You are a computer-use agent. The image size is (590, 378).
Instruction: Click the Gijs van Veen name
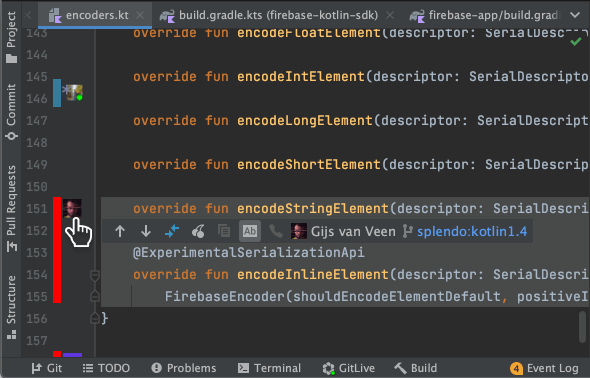353,231
